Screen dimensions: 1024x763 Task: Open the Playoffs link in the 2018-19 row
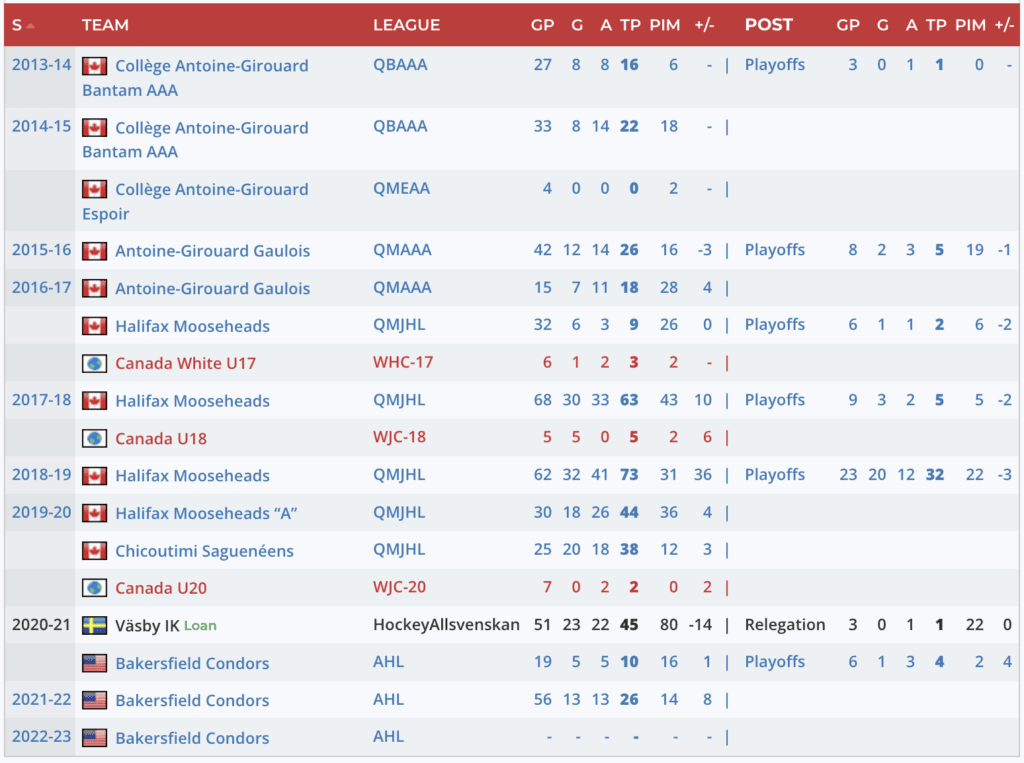pyautogui.click(x=774, y=475)
